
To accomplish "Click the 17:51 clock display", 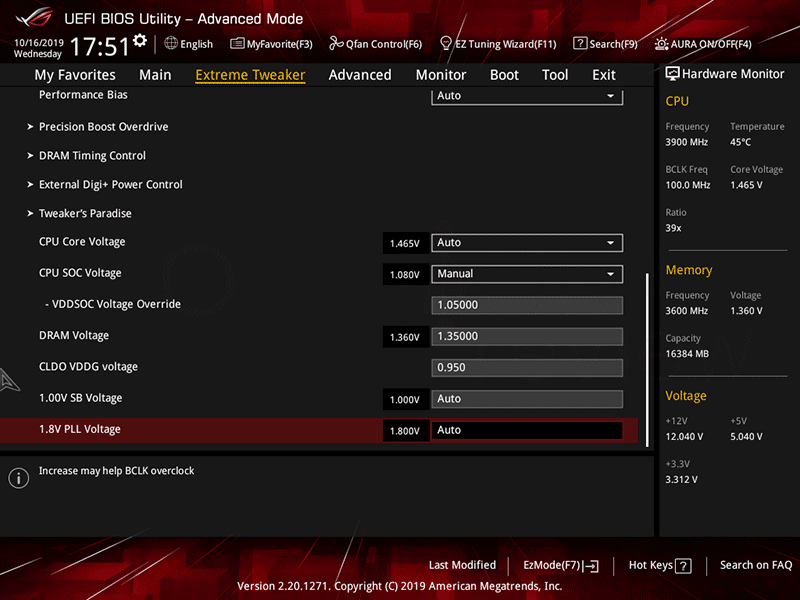I will 99,46.
